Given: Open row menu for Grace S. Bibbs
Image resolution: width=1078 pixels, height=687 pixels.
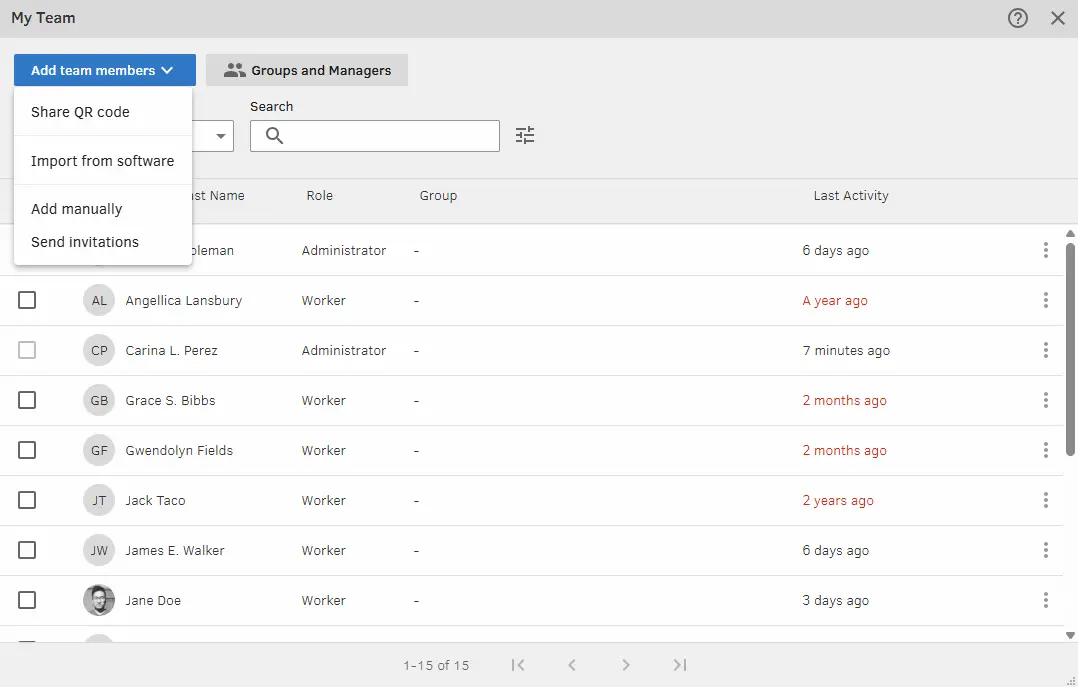Looking at the screenshot, I should coord(1045,400).
